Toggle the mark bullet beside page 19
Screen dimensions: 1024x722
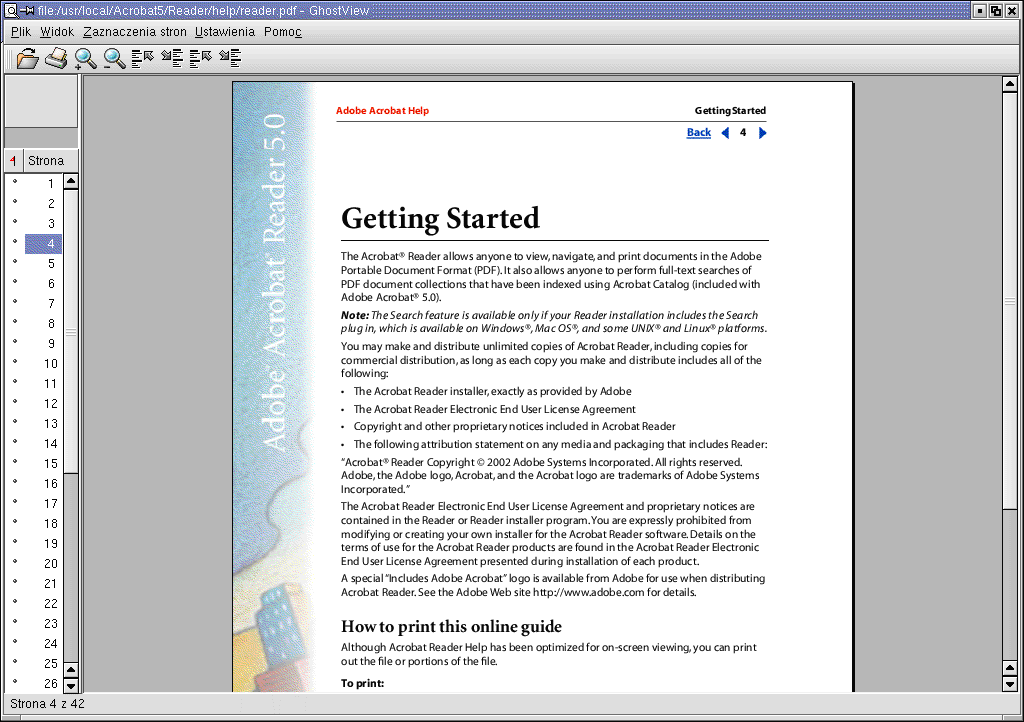tap(15, 541)
